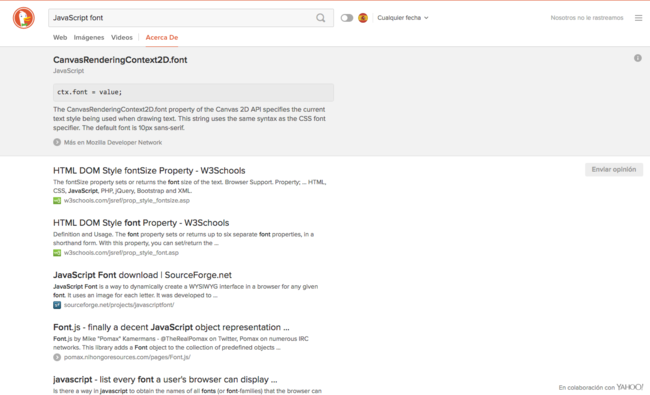Open w3schools.com prop_style_fontsize.asp URL
Viewport: 650px width, 395px height.
(127, 201)
